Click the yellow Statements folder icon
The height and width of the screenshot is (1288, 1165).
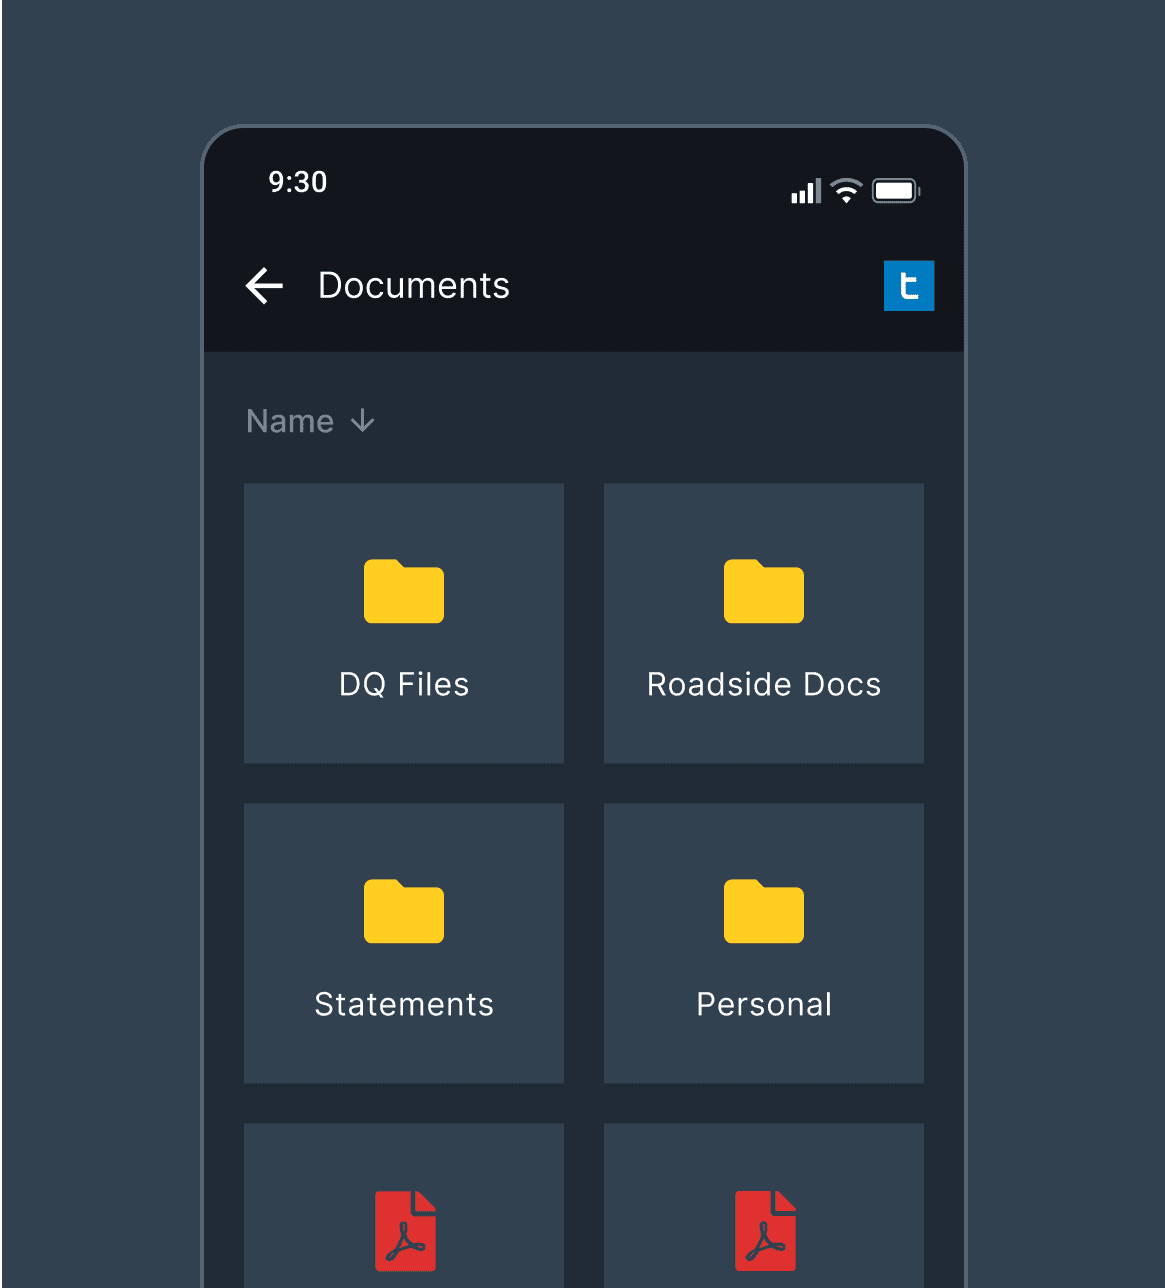click(404, 911)
